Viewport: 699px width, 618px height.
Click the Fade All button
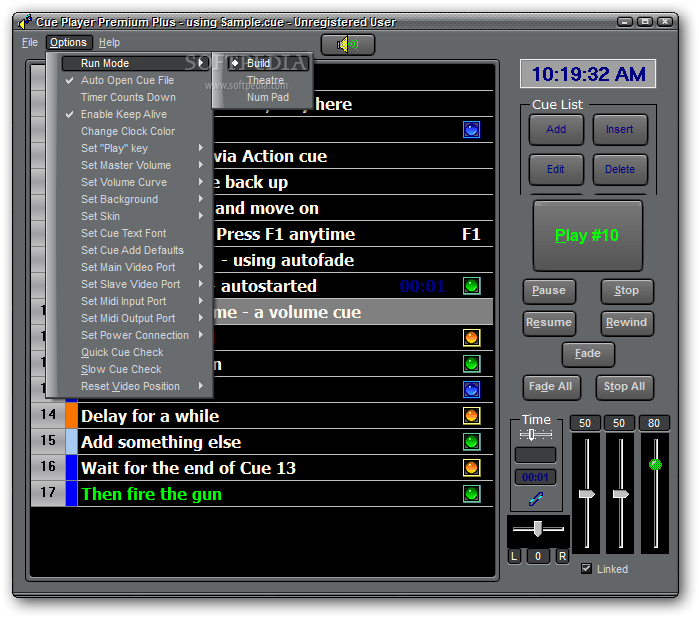(x=551, y=387)
